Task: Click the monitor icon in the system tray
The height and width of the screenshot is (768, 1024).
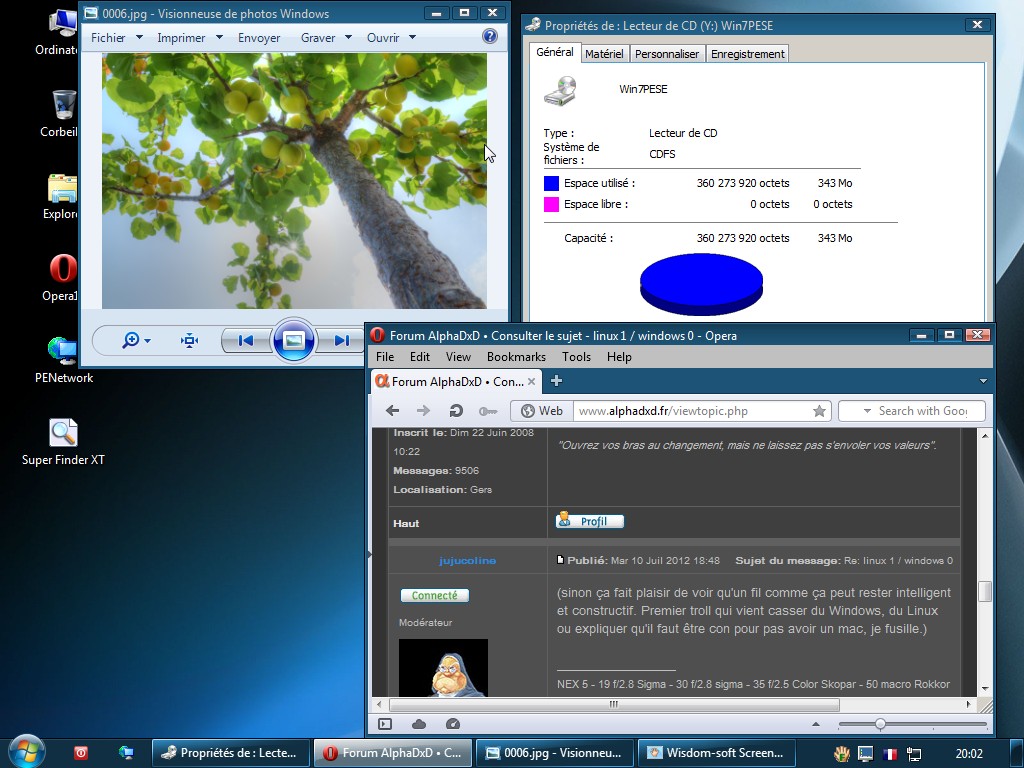Action: pyautogui.click(x=865, y=754)
